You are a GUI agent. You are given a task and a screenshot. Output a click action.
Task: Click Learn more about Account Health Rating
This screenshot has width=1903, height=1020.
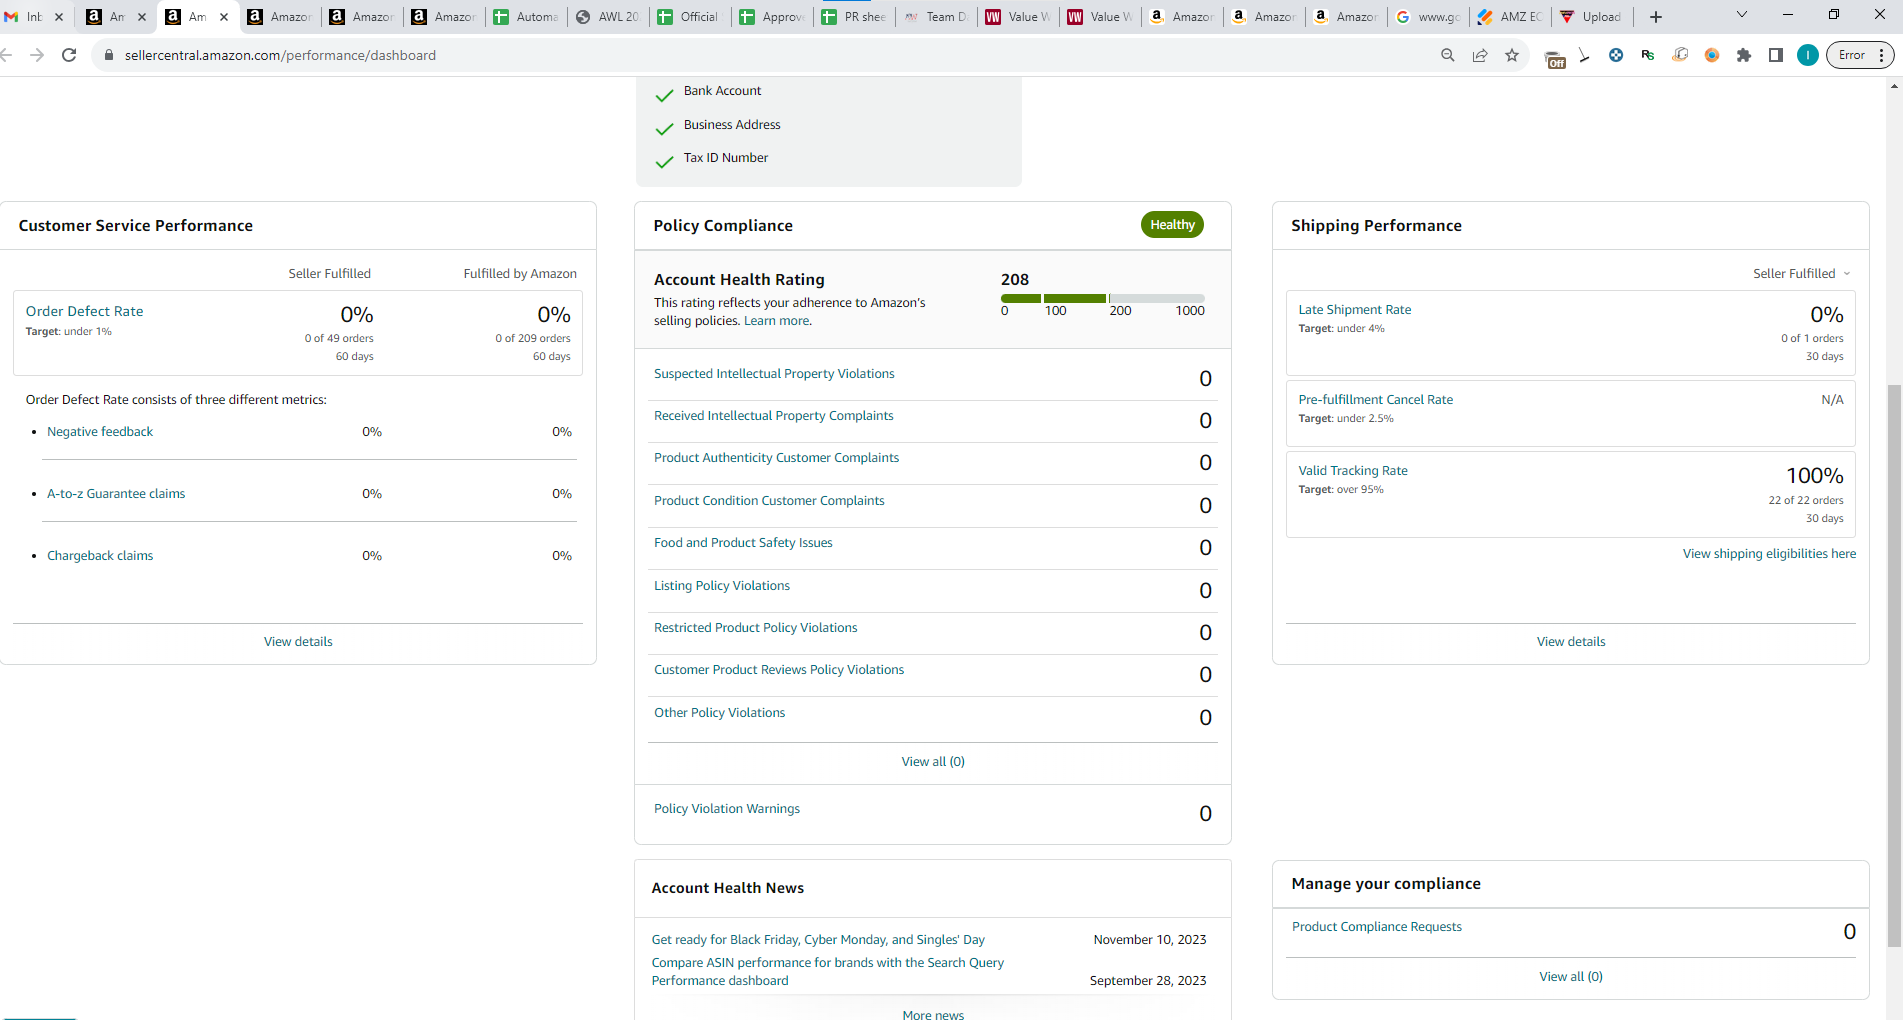[x=777, y=321]
